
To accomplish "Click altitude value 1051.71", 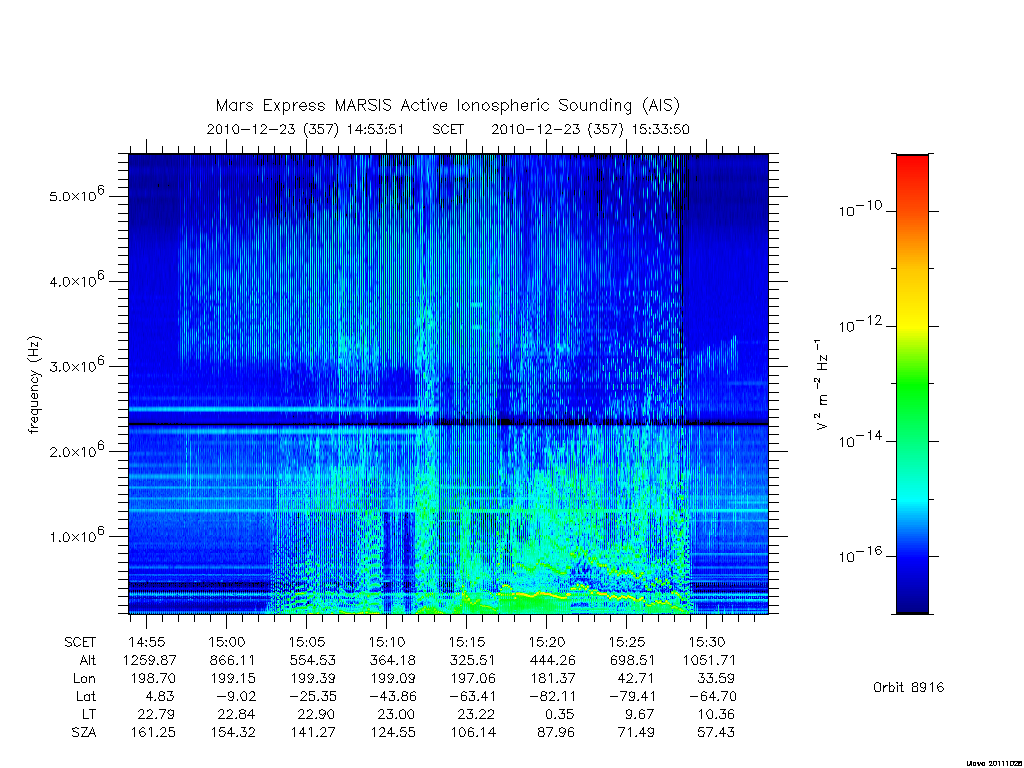I will point(709,660).
